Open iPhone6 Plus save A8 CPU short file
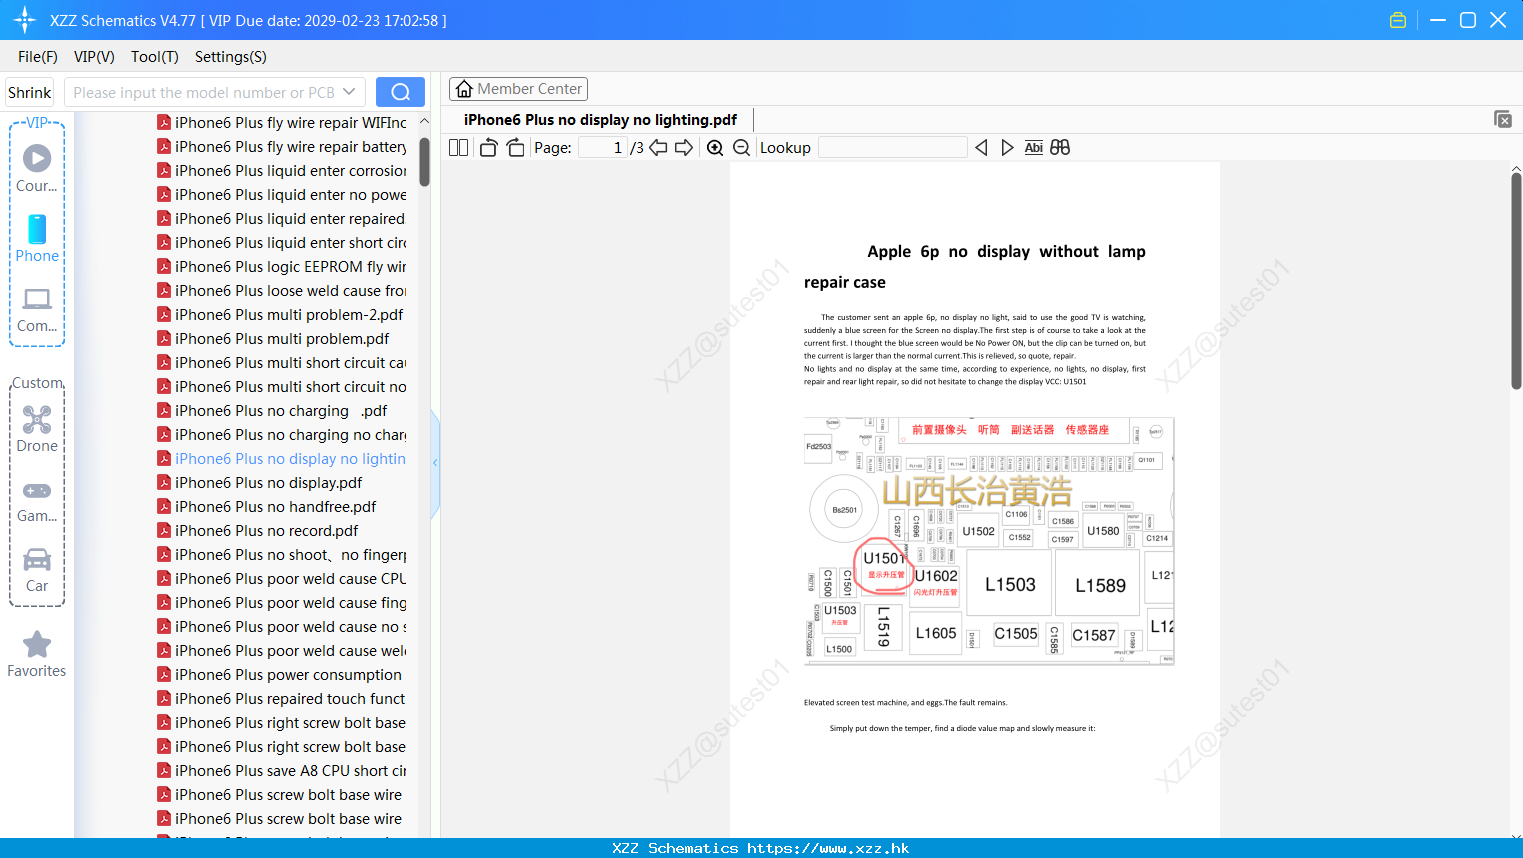Image resolution: width=1523 pixels, height=858 pixels. 282,771
